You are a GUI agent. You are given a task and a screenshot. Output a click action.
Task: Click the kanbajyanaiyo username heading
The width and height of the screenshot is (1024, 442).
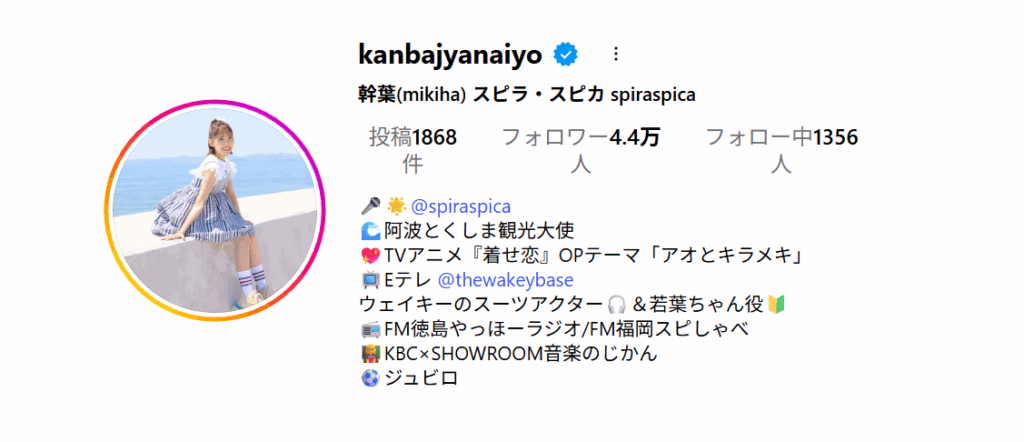coord(451,55)
